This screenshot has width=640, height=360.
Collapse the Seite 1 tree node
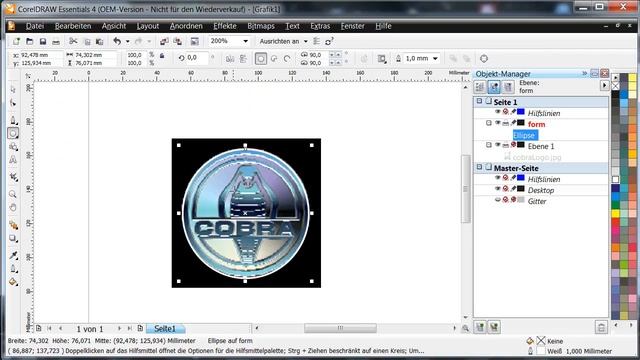479,101
